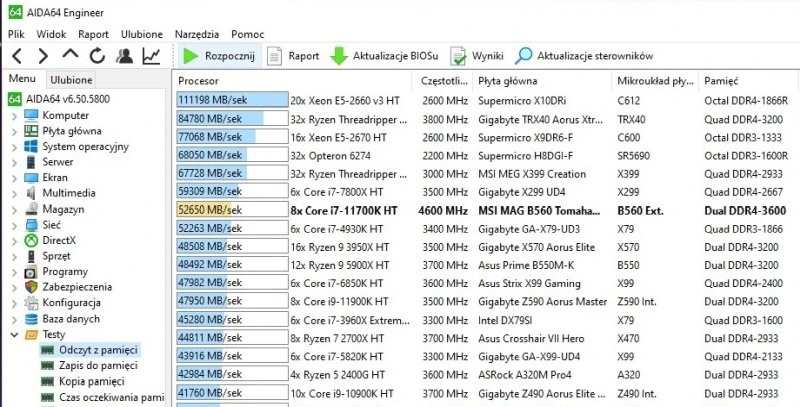
Task: Open the user profile icon in toolbar
Action: point(124,56)
